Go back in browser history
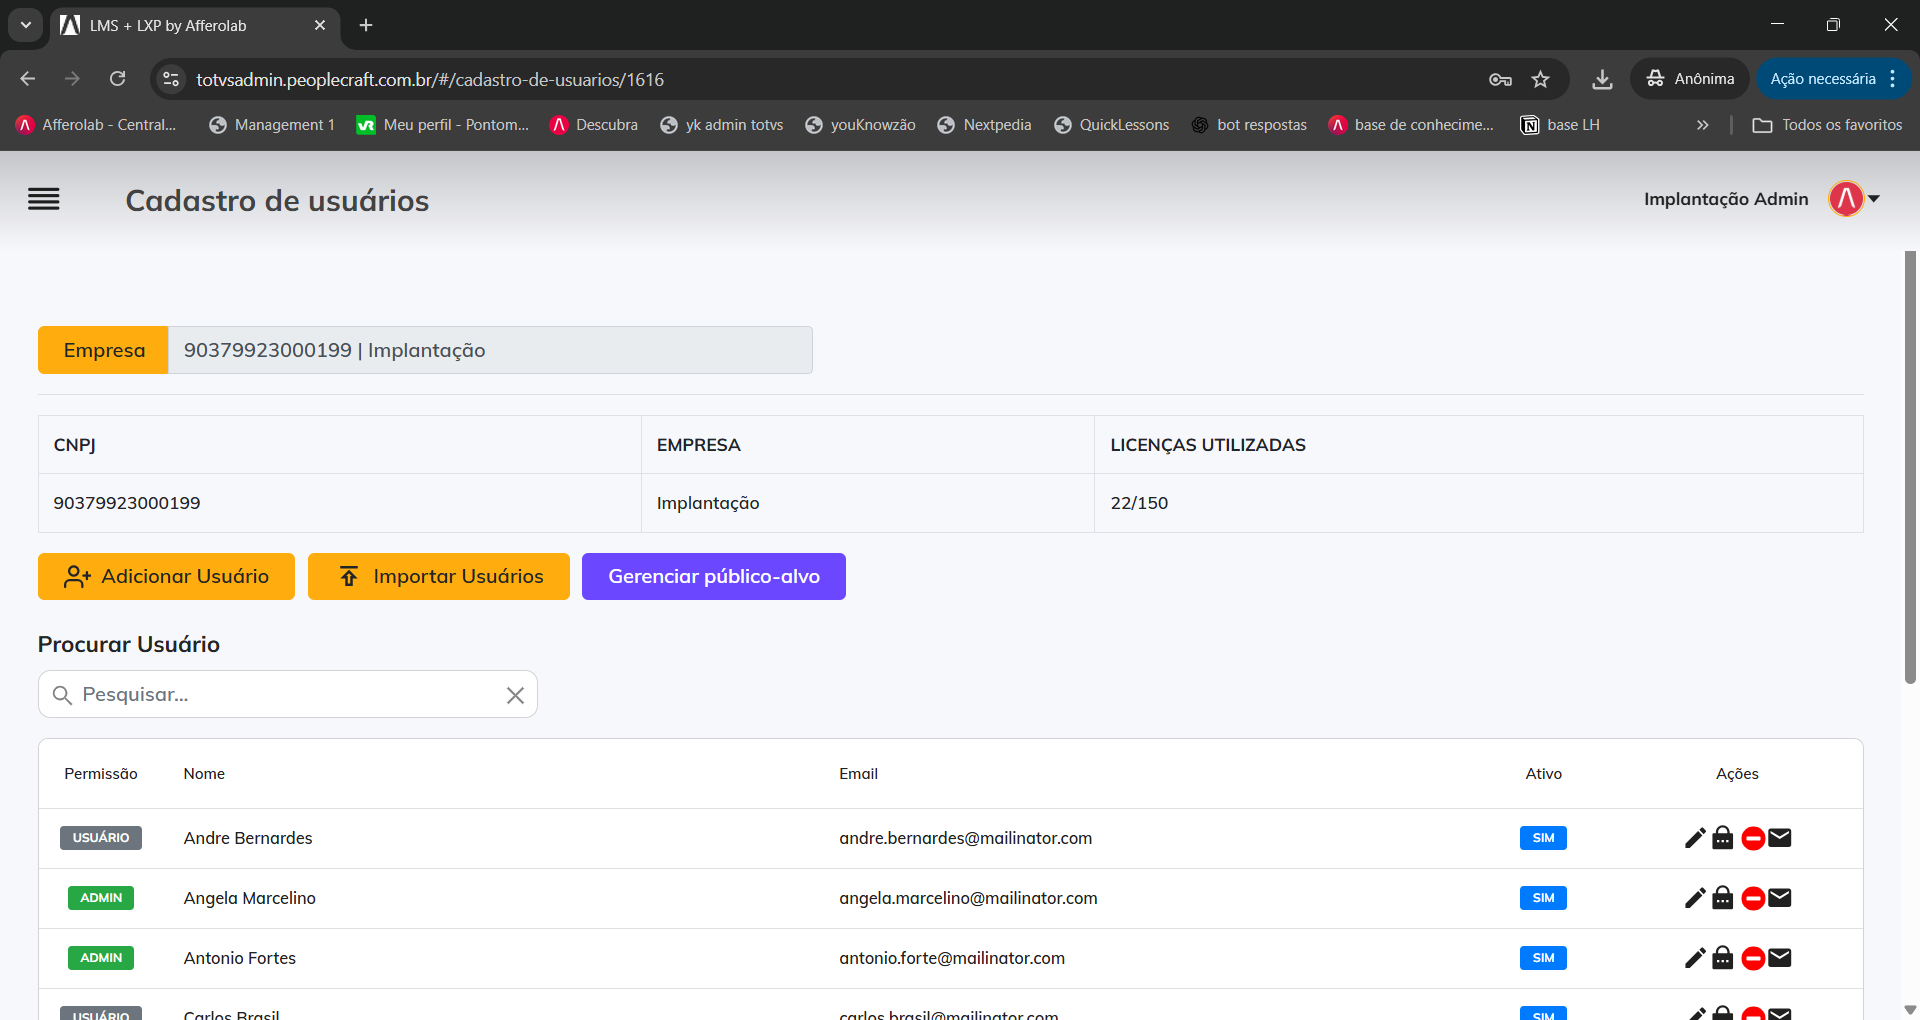The height and width of the screenshot is (1020, 1920). click(28, 79)
